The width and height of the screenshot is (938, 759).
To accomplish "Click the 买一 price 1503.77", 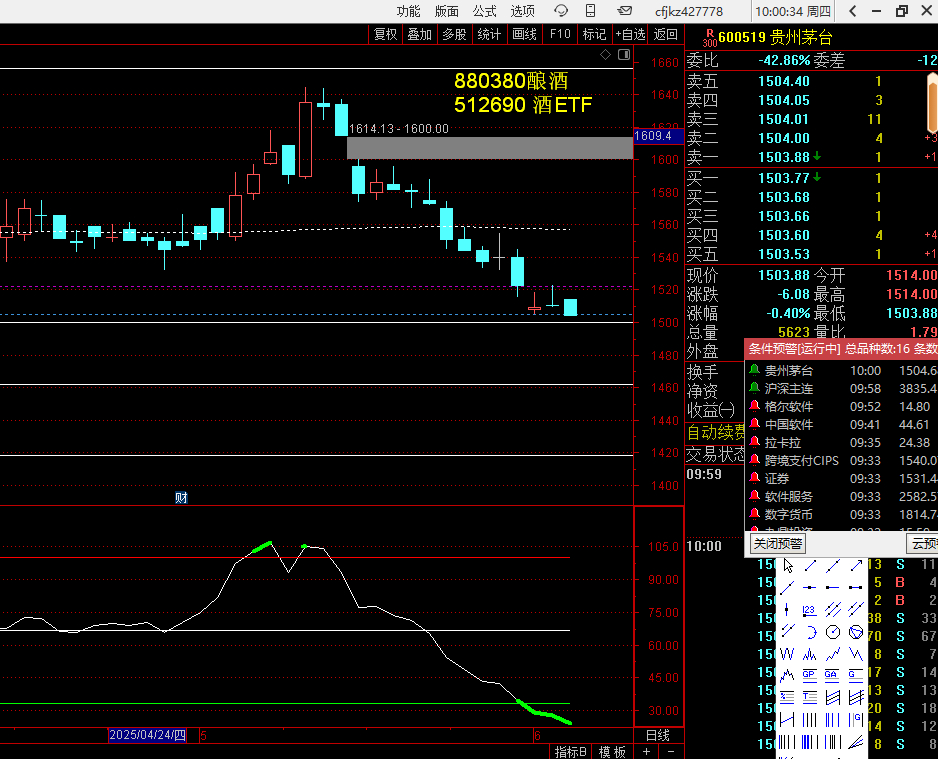I will coord(784,178).
